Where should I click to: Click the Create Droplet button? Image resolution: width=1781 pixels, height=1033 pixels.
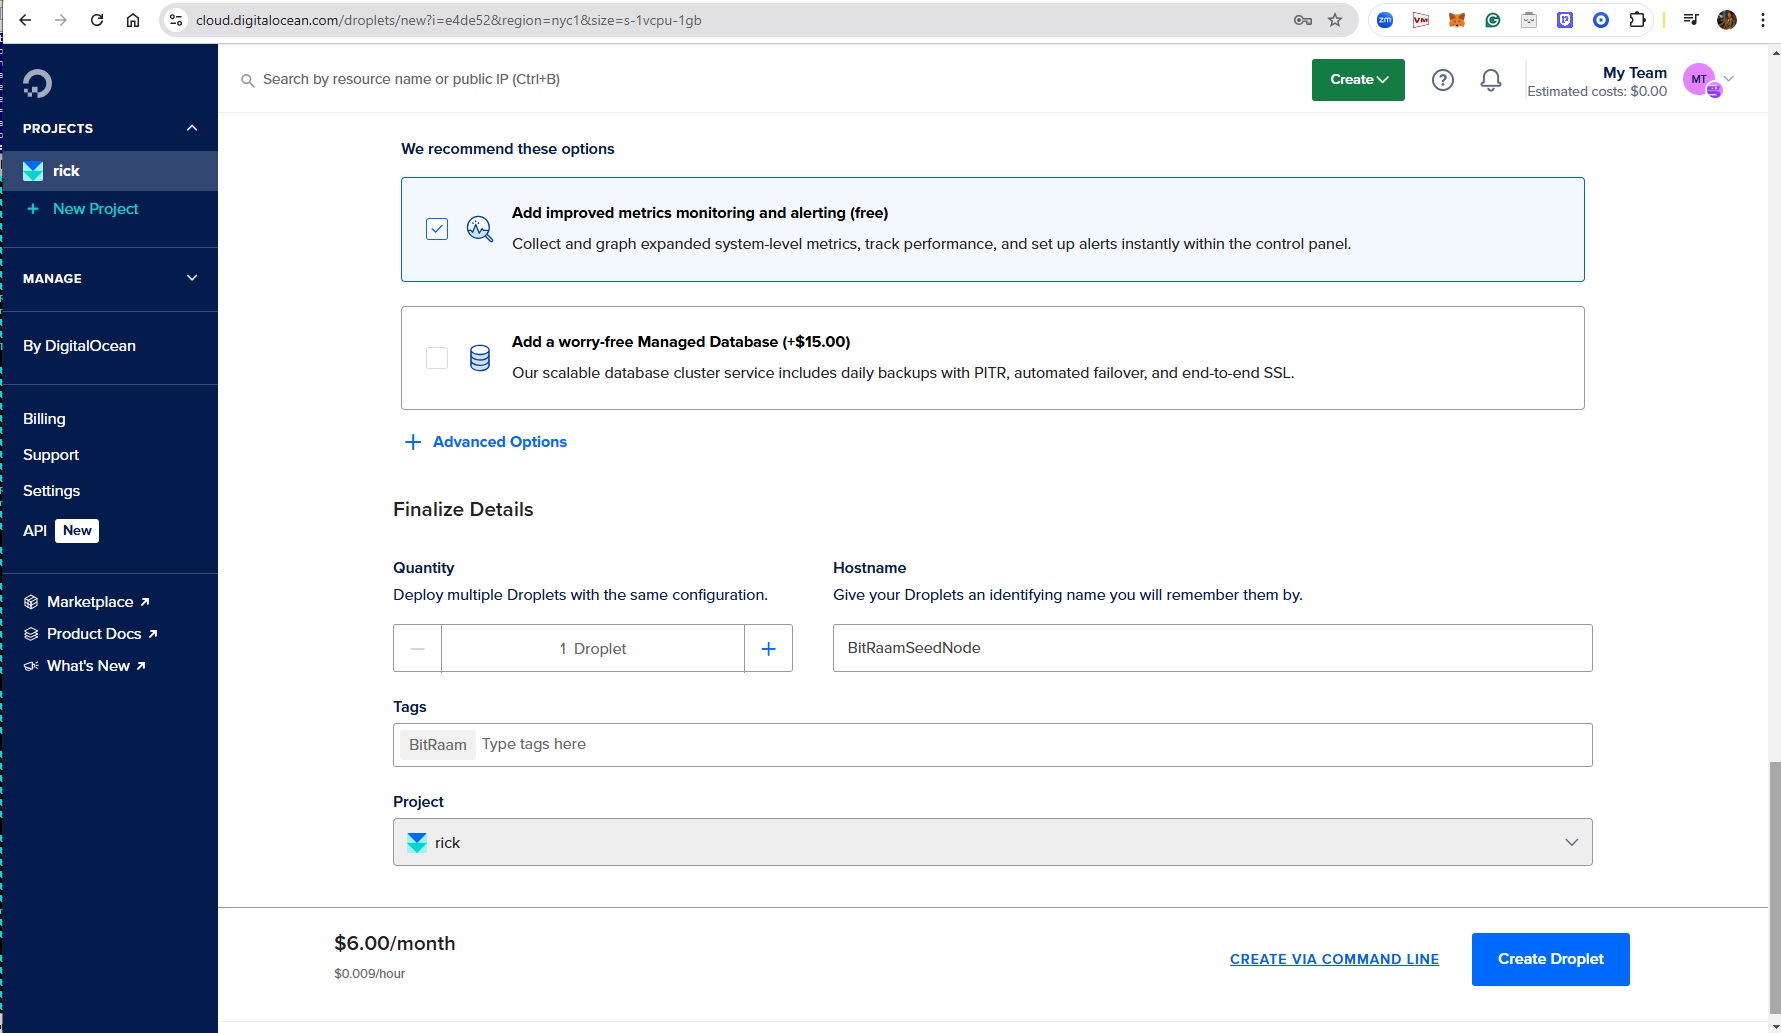tap(1550, 959)
